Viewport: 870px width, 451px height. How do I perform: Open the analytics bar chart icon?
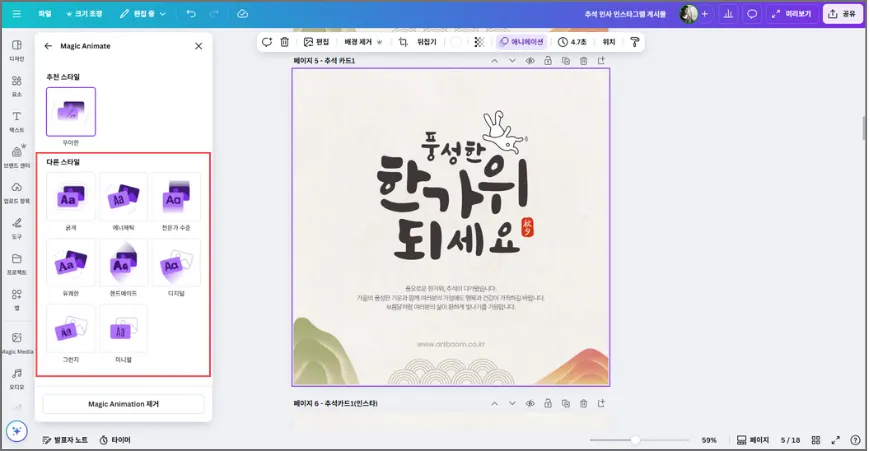(x=728, y=14)
